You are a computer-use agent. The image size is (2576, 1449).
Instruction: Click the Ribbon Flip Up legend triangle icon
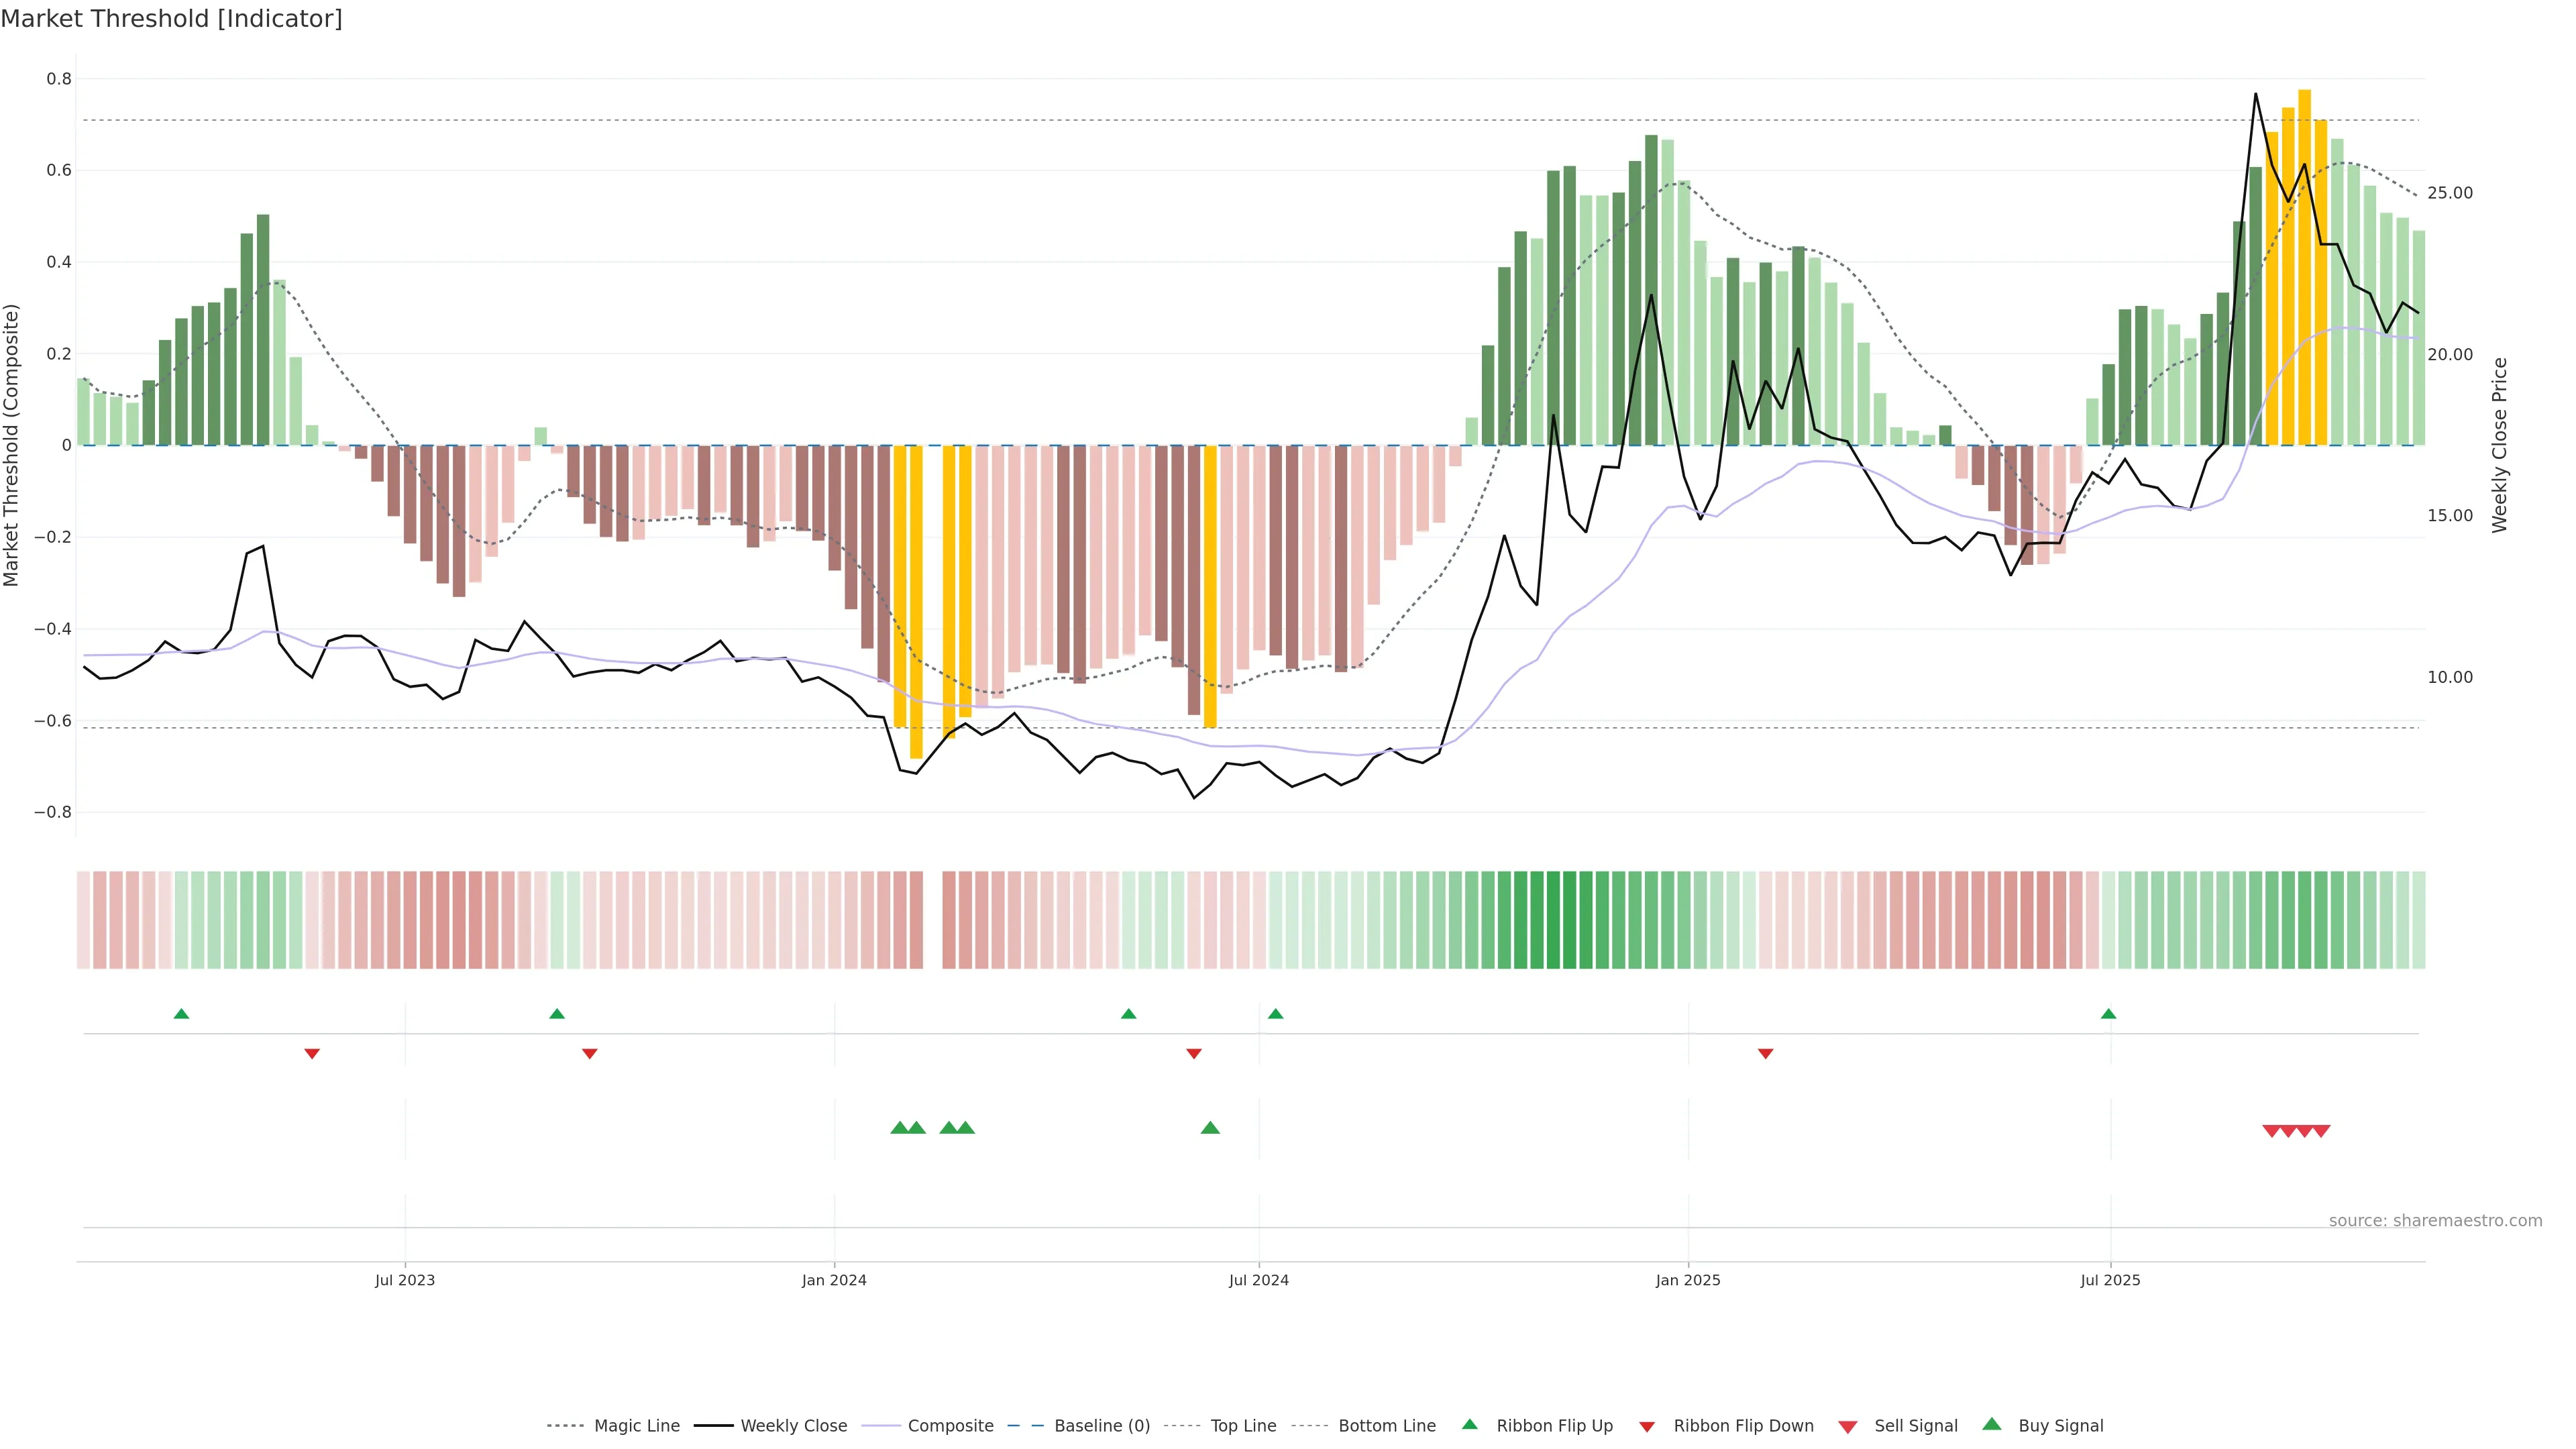coord(1469,1424)
